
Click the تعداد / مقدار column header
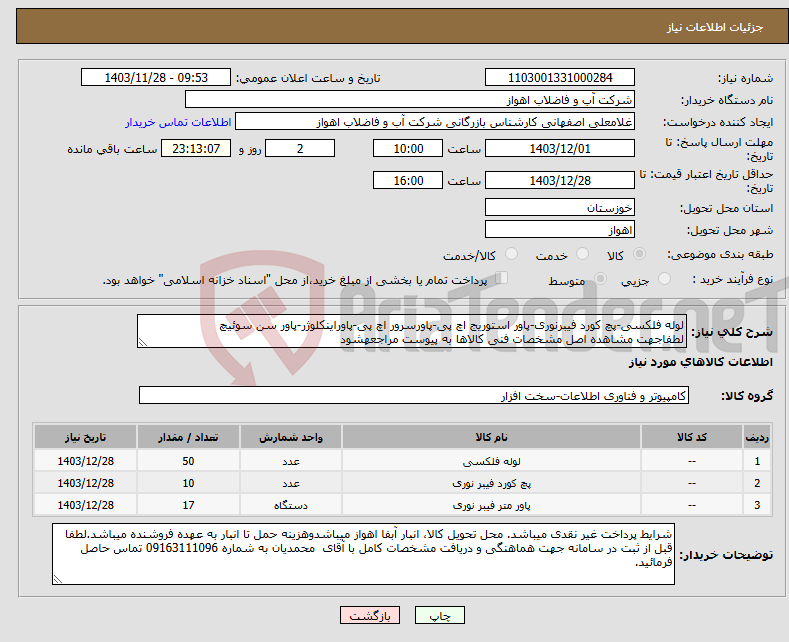coord(188,437)
